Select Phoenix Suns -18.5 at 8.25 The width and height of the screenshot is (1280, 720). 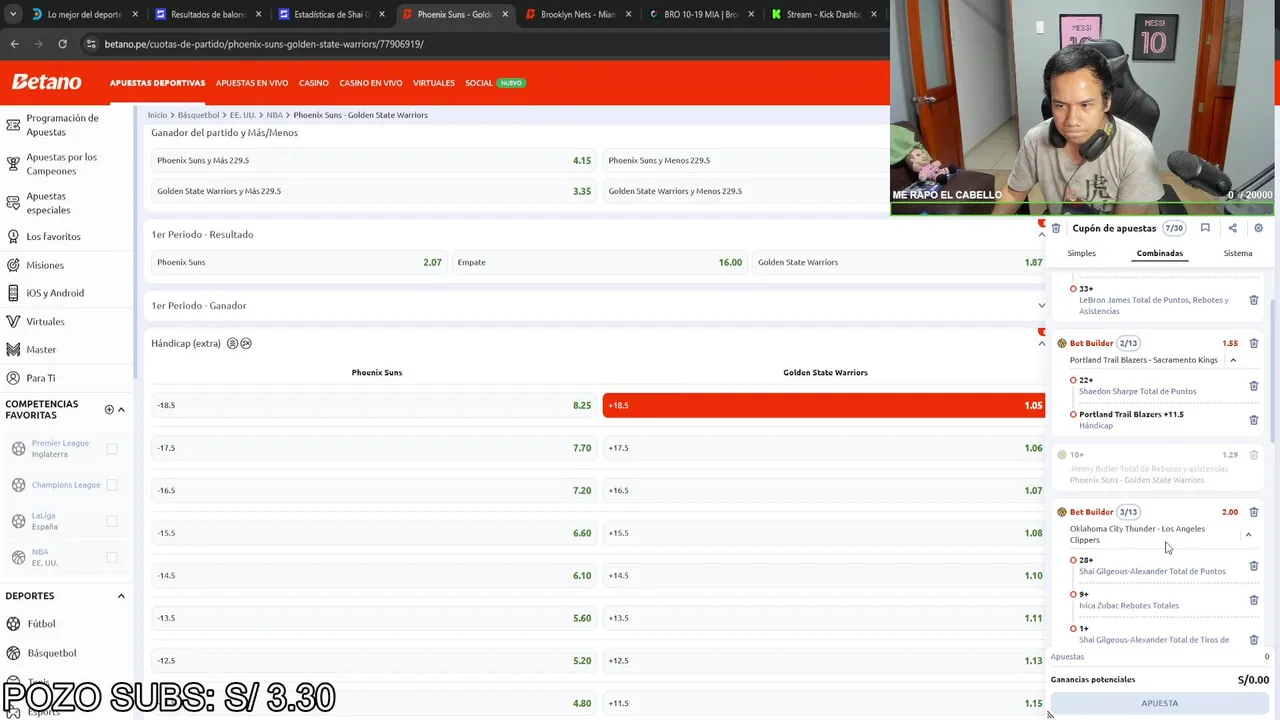[373, 405]
